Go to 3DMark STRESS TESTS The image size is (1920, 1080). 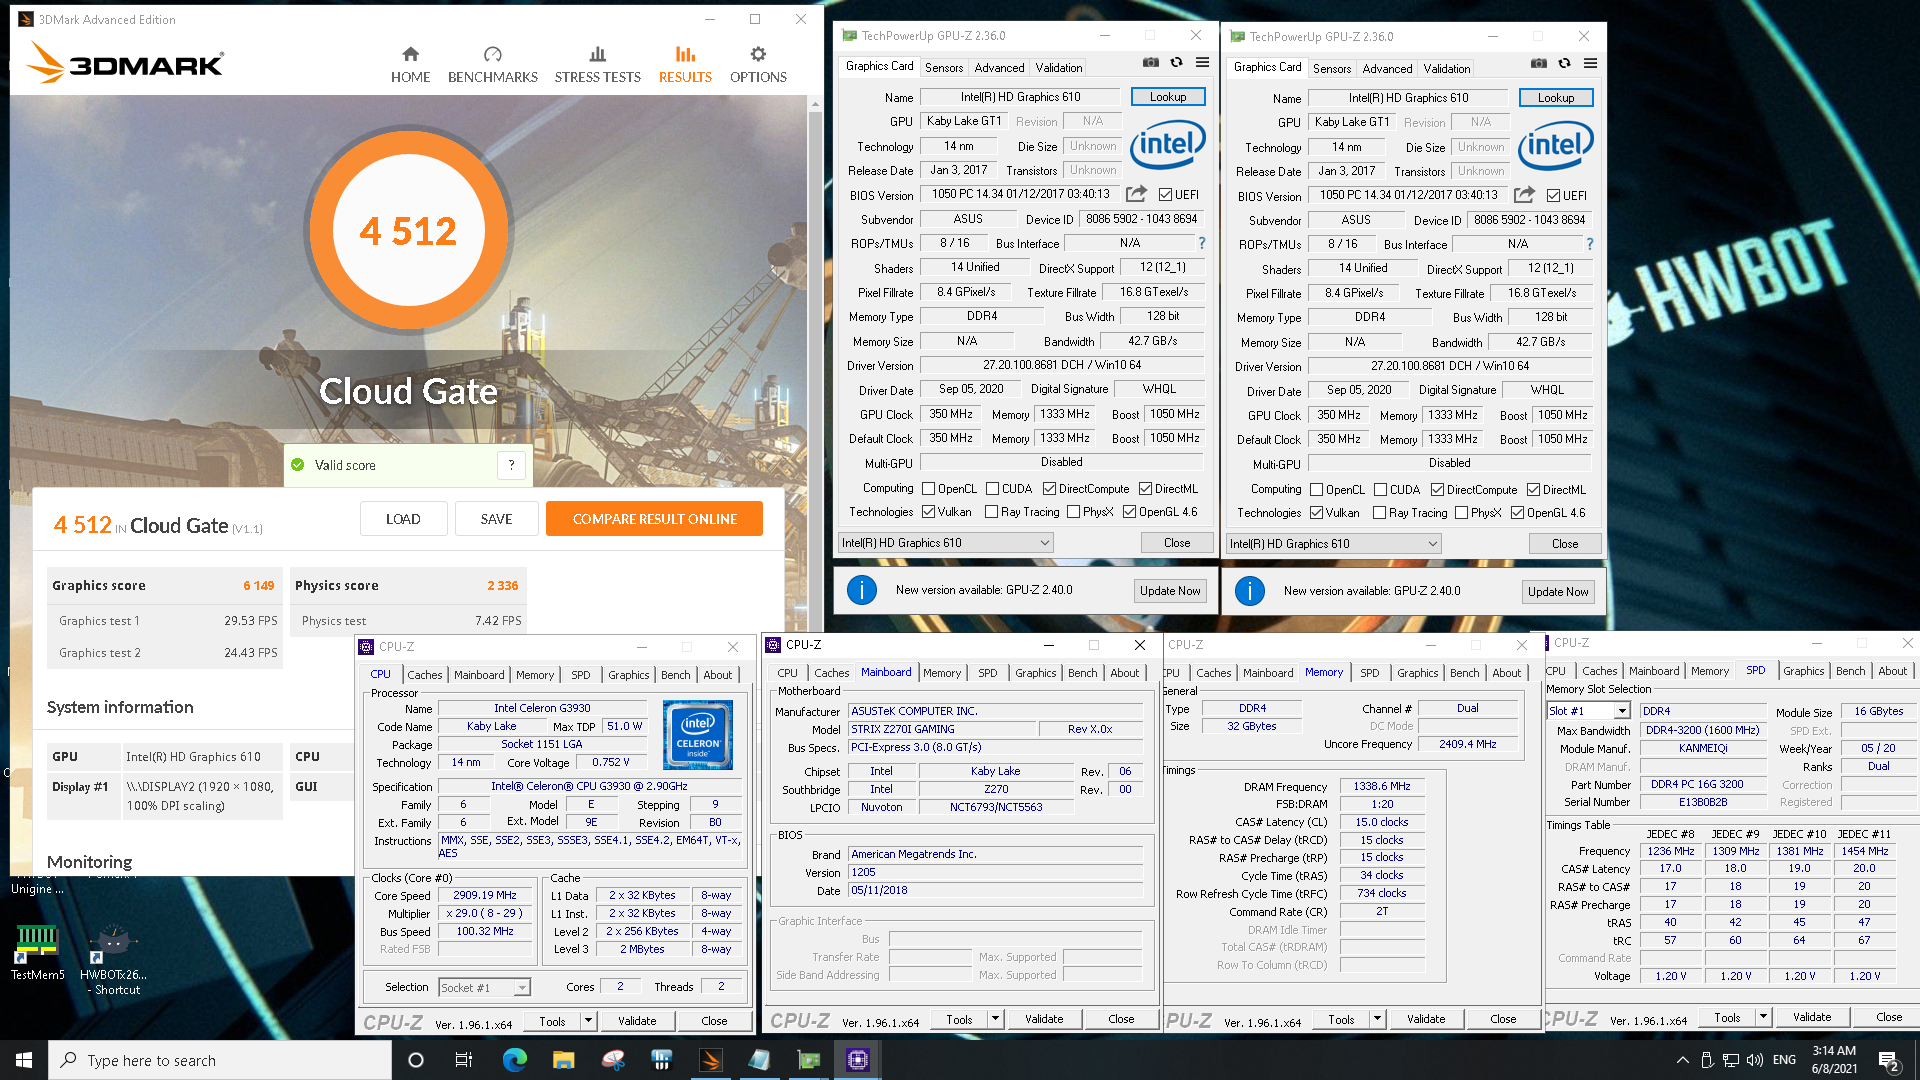tap(597, 64)
